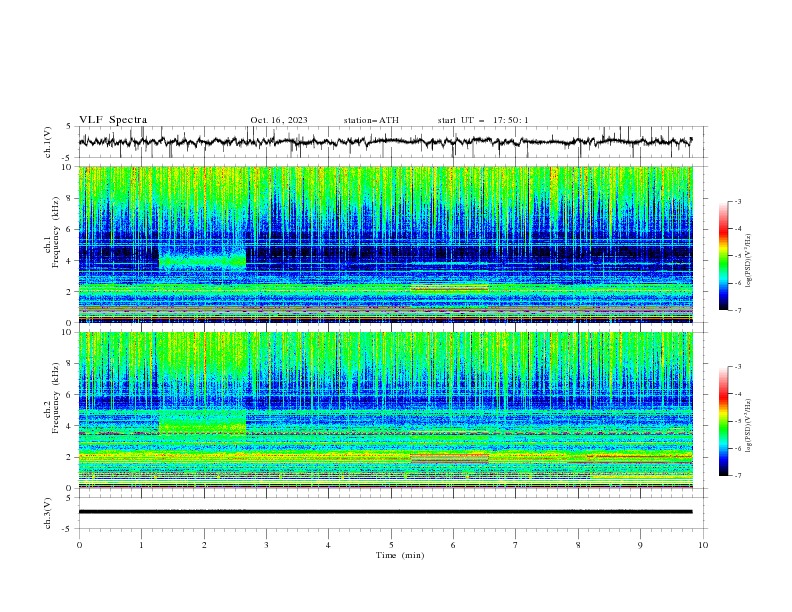Image resolution: width=792 pixels, height=612 pixels.
Task: Click the 'Oct. 16, 2023' date label
Action: [x=279, y=120]
